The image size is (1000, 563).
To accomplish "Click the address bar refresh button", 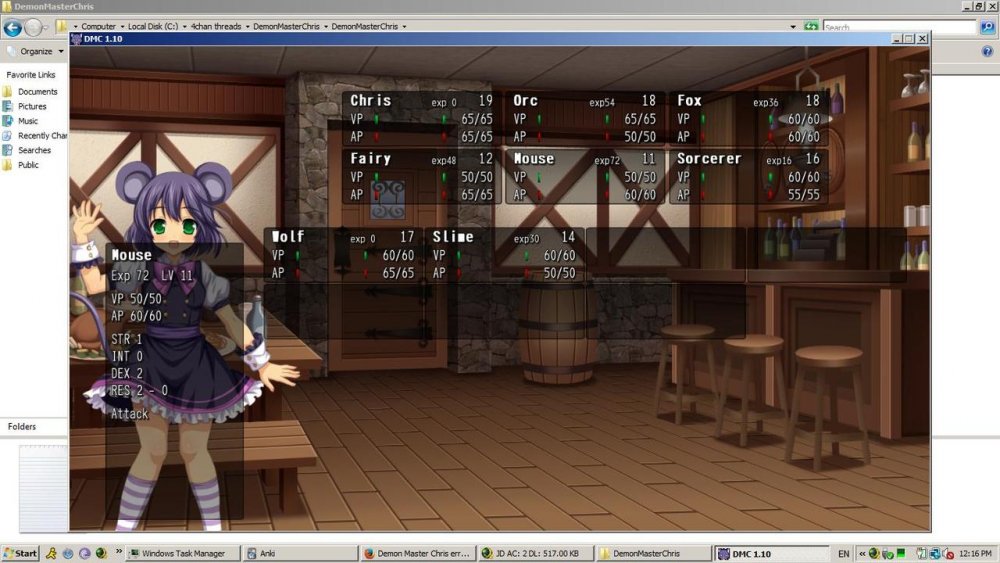I will pos(810,27).
